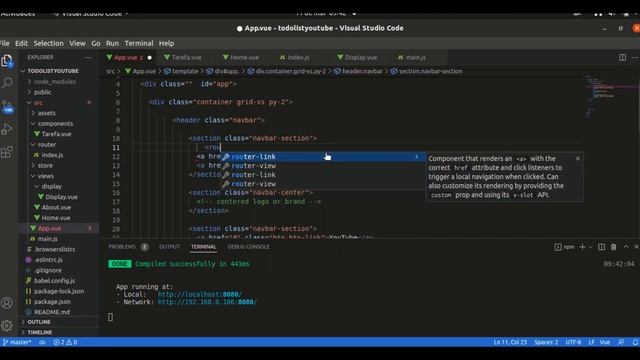The width and height of the screenshot is (640, 360).
Task: Open the Terminal menu
Action: 139,43
